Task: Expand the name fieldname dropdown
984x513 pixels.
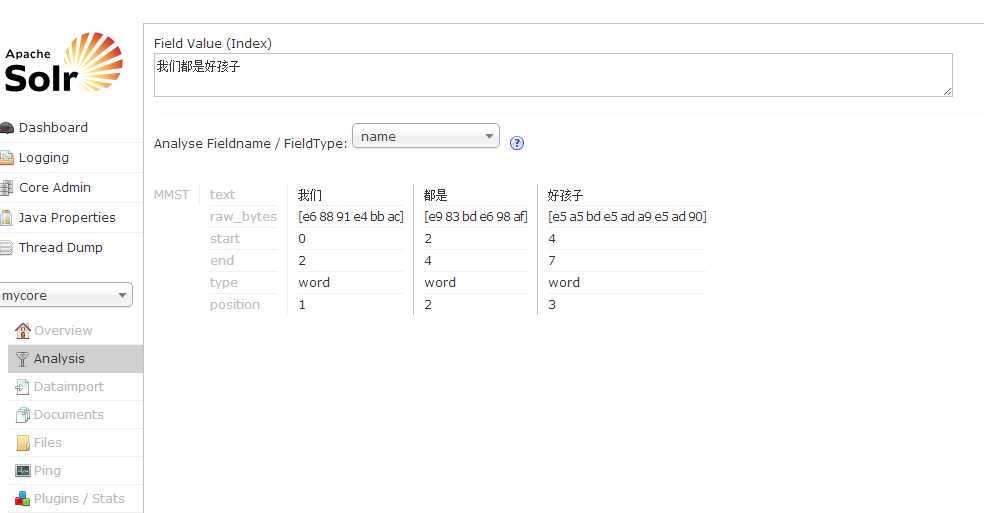Action: tap(425, 136)
